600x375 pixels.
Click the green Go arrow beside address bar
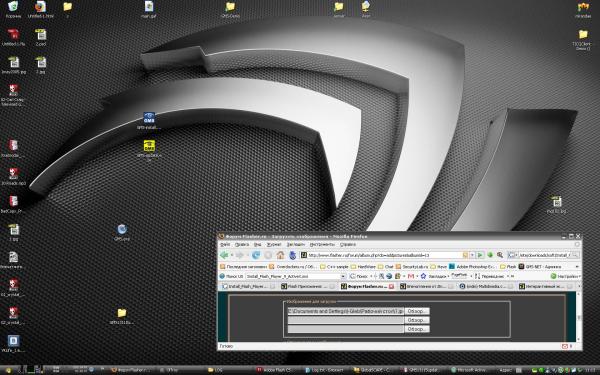click(480, 255)
